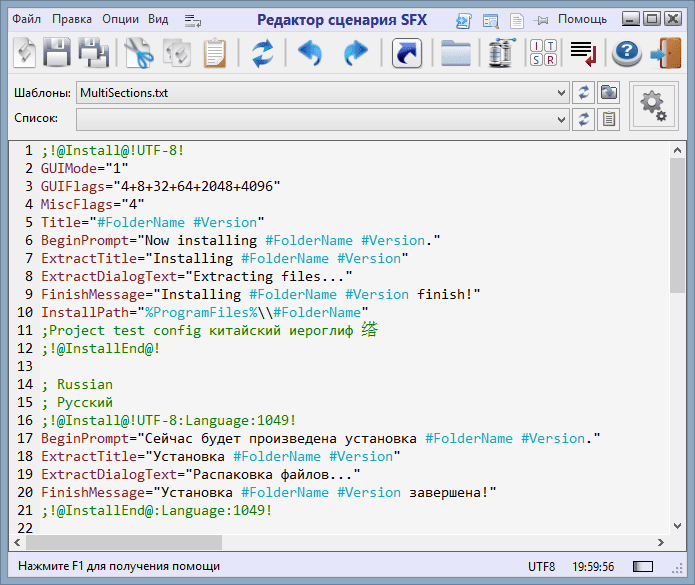Expand the Шаблоны dropdown showing MultiSections.txt
This screenshot has height=585, width=695.
tap(560, 93)
